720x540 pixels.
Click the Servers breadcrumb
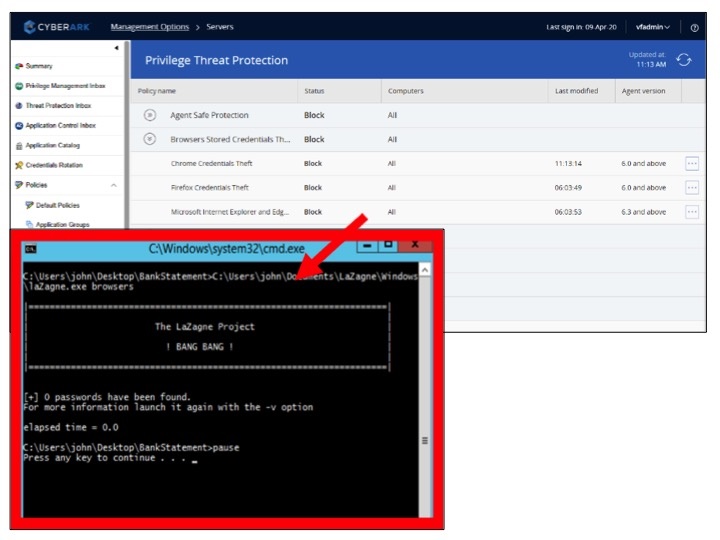pyautogui.click(x=219, y=27)
